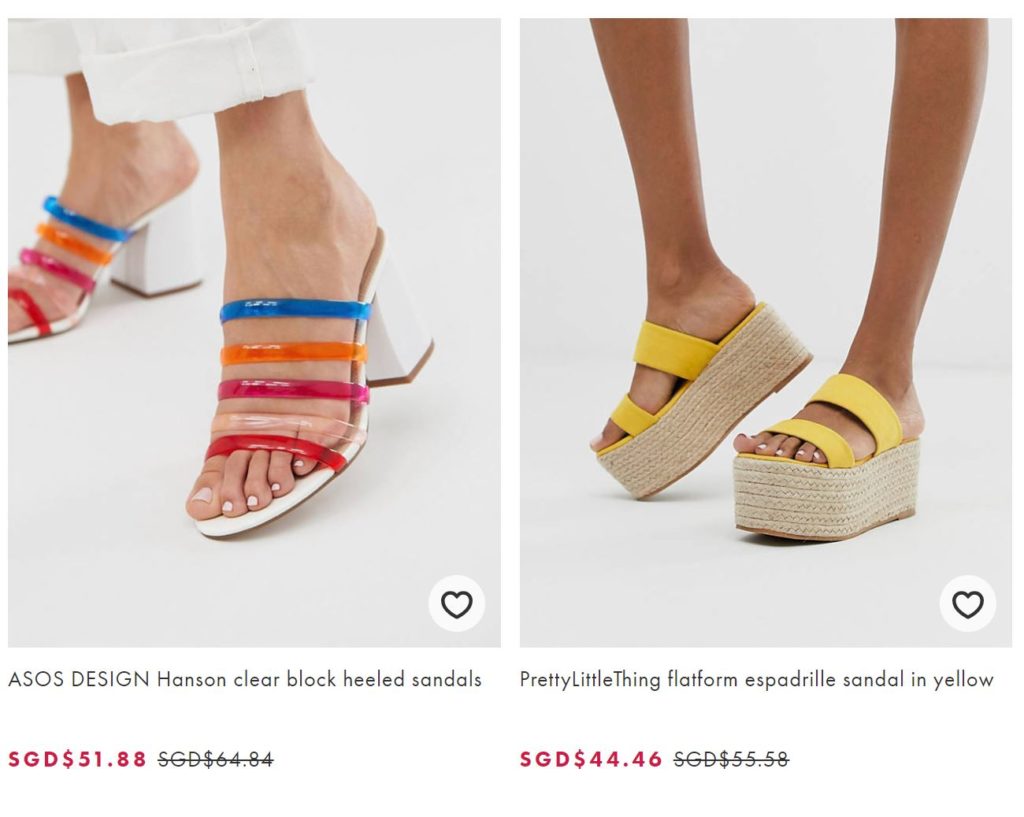Open the yellow flatform espadrille sandal photo
The width and height of the screenshot is (1024, 817).
coord(766,332)
